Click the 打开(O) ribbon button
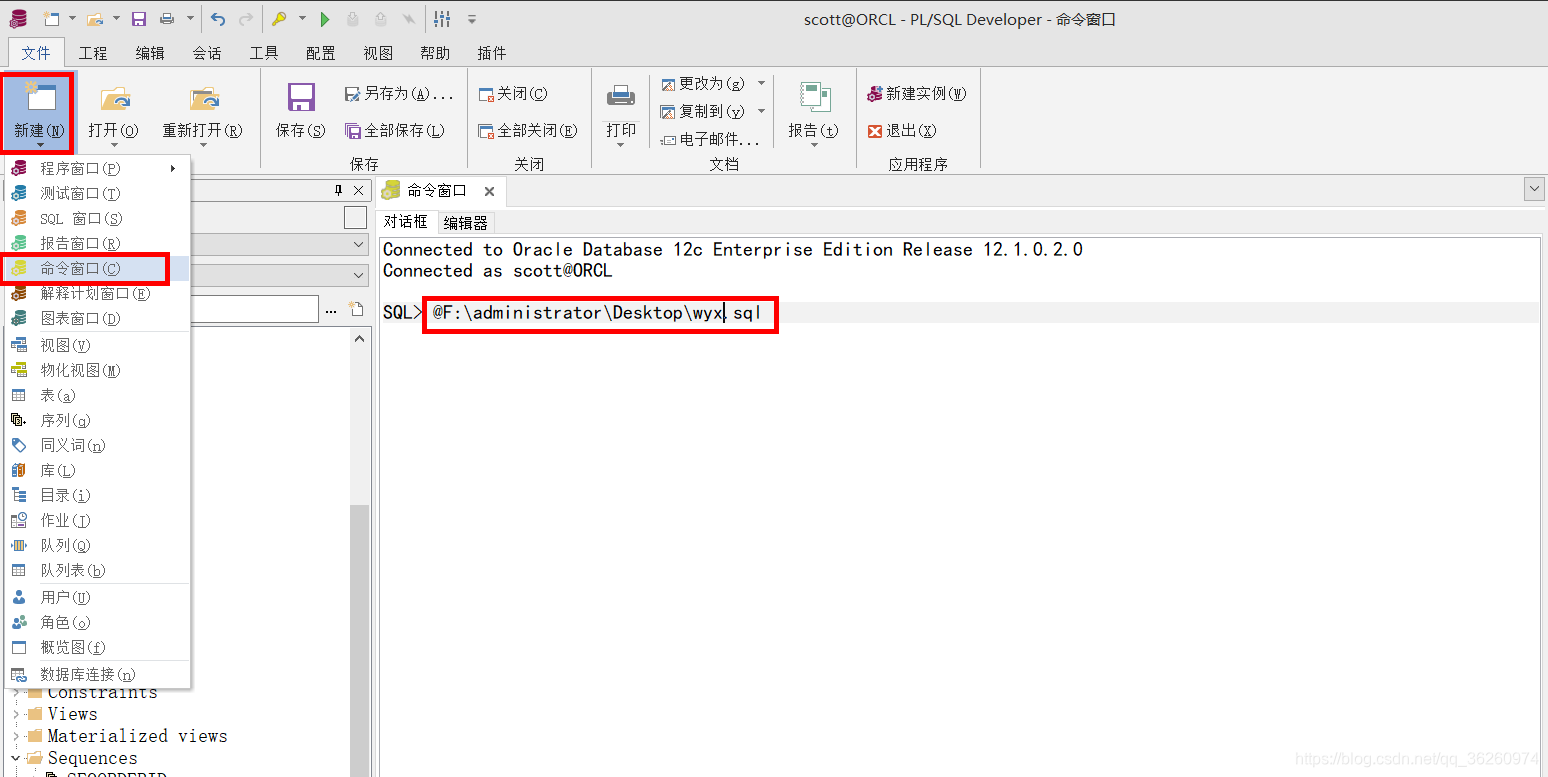The image size is (1548, 777). pos(113,112)
